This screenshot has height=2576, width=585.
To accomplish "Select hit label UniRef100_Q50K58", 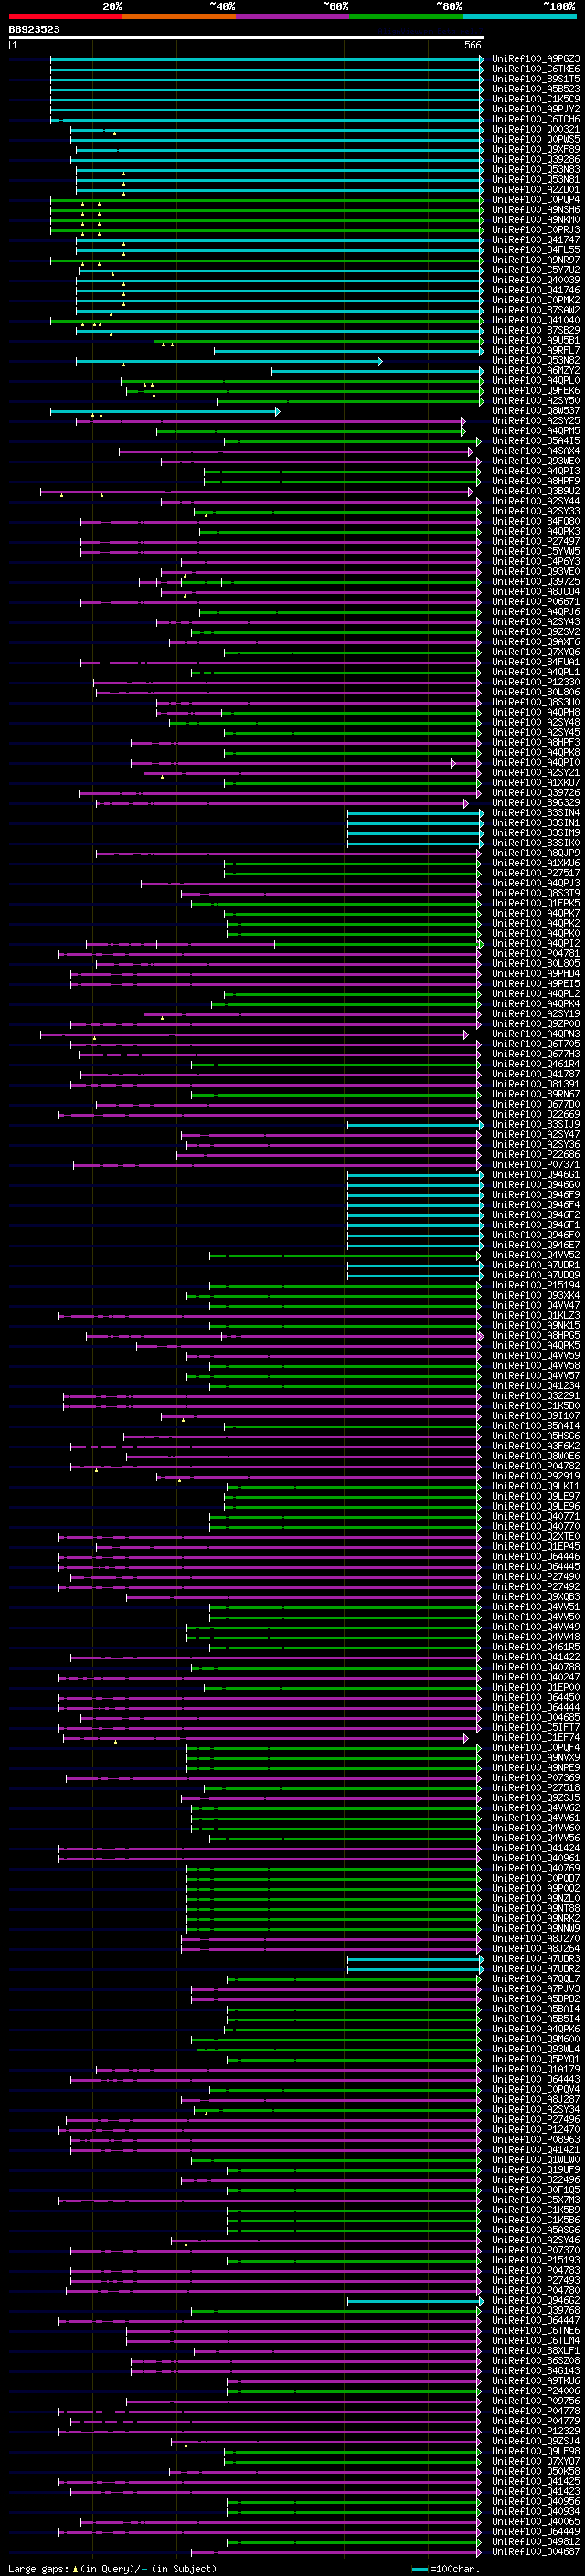I will click(536, 2472).
